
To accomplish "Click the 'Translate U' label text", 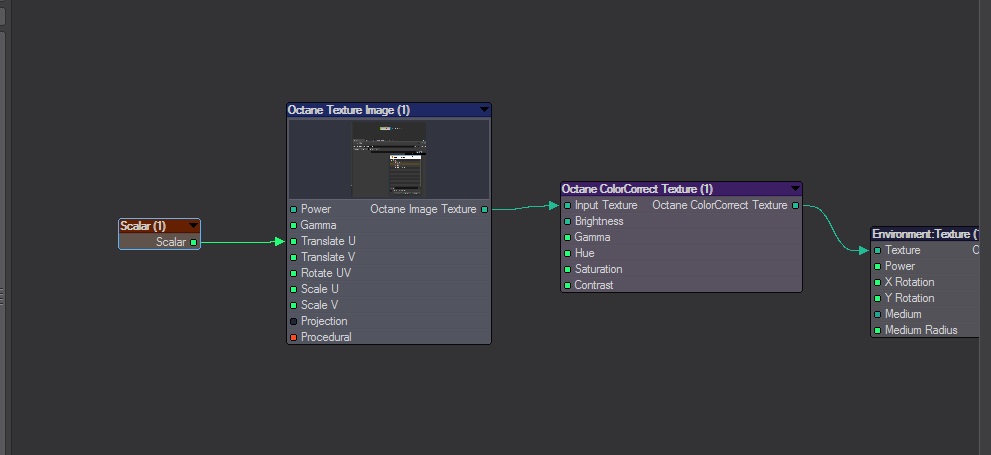I will click(328, 241).
